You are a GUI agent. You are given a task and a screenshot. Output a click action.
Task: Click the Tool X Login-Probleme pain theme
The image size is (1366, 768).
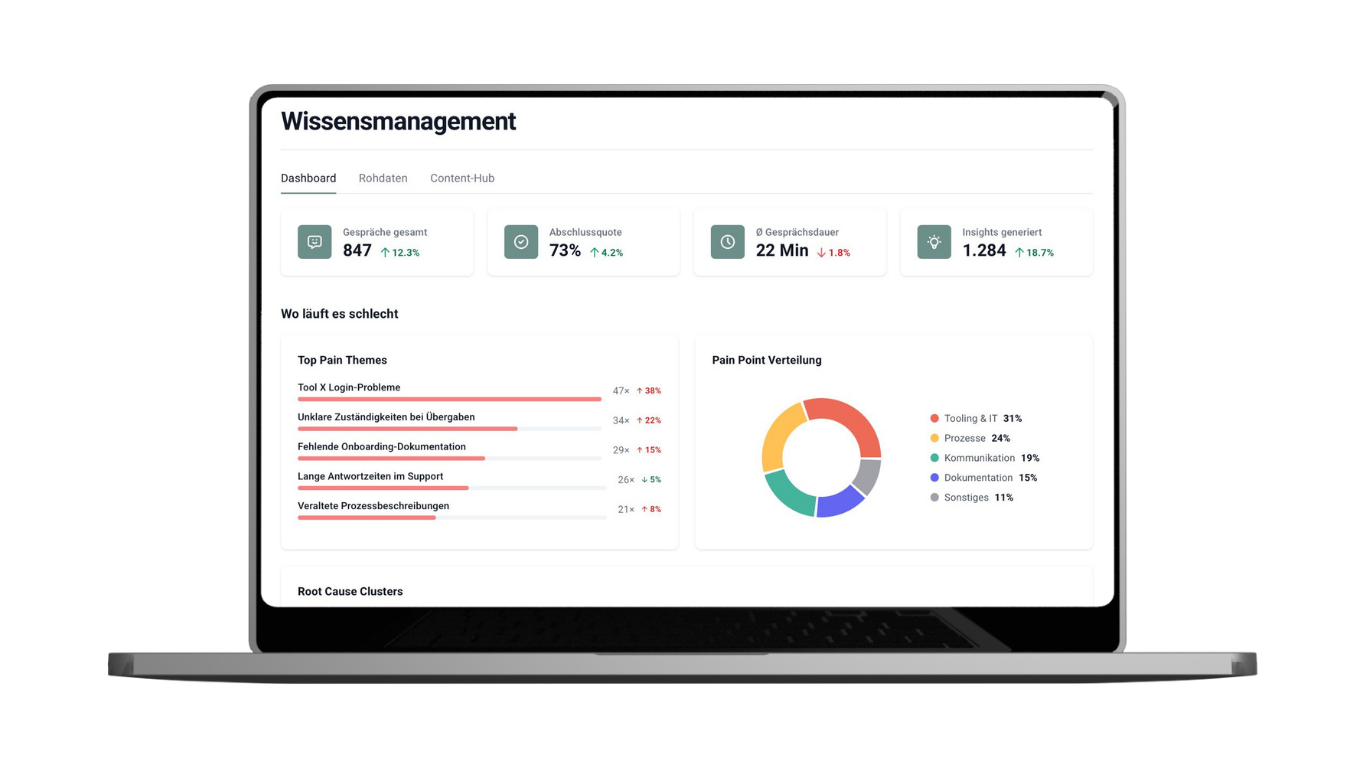coord(348,386)
